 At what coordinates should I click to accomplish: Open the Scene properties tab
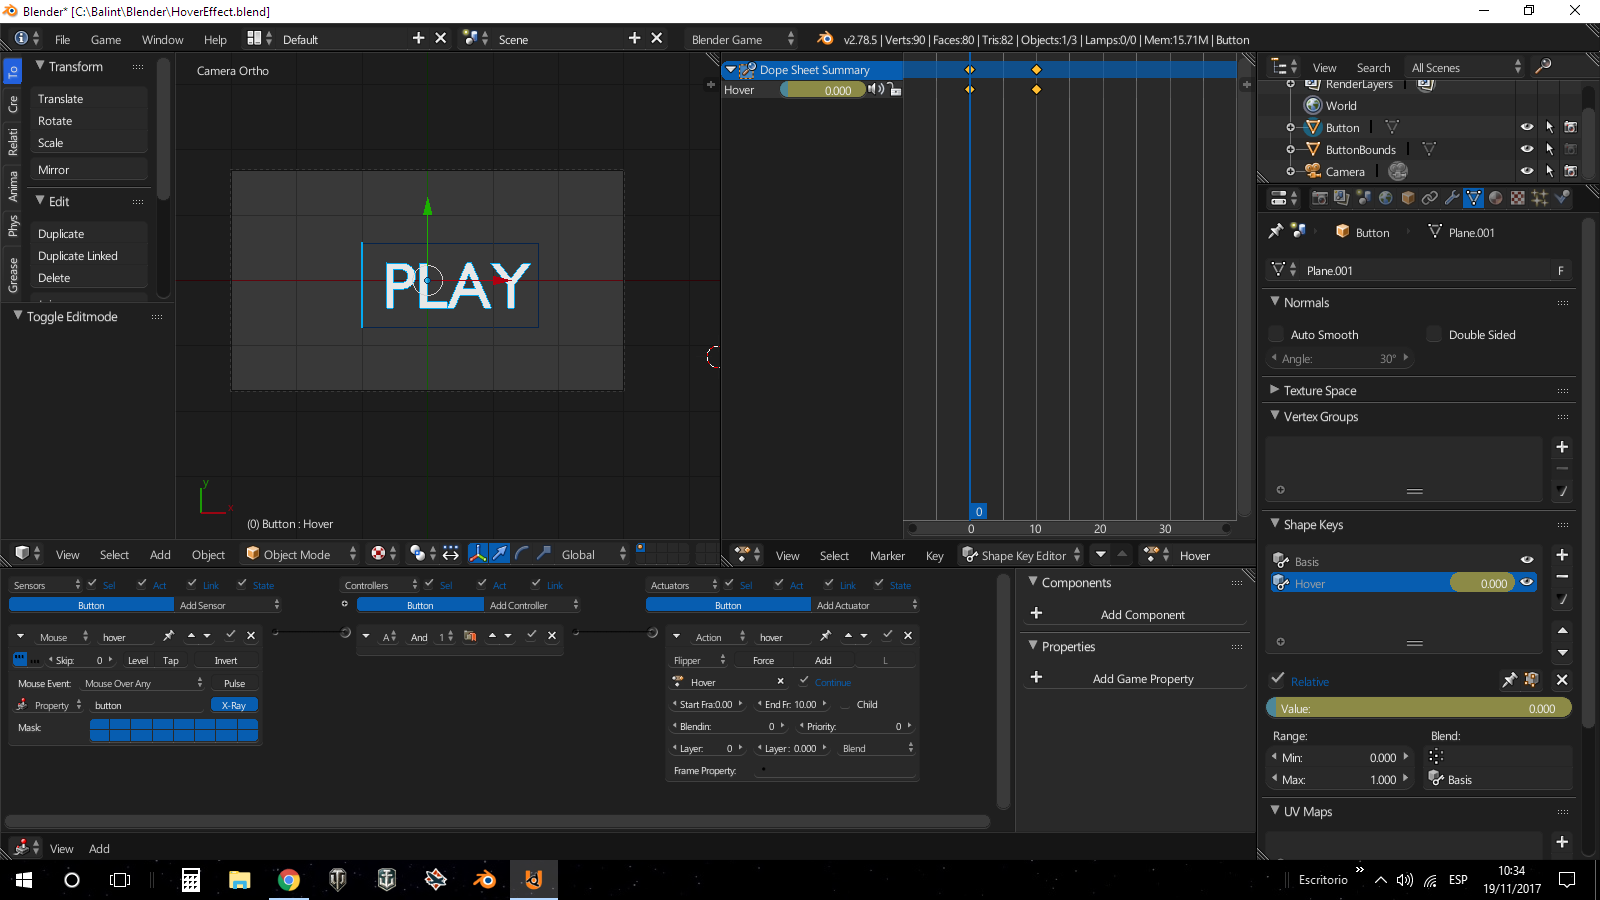[x=1363, y=198]
